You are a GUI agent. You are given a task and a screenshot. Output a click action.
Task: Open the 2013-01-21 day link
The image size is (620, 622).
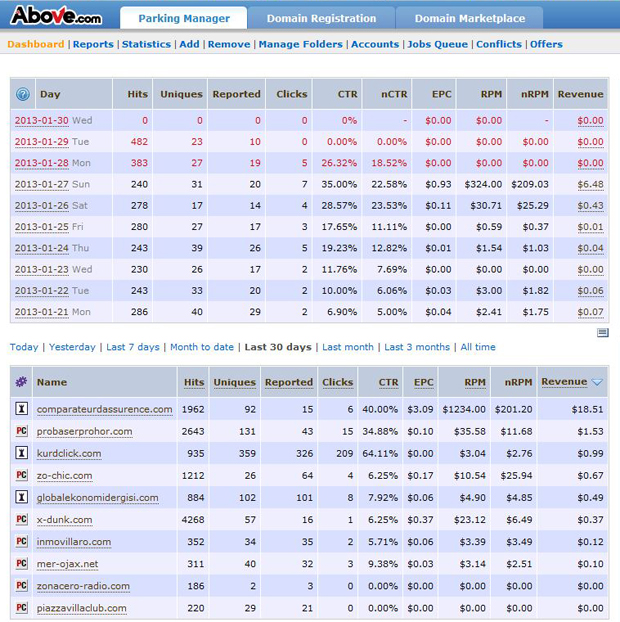click(x=42, y=312)
